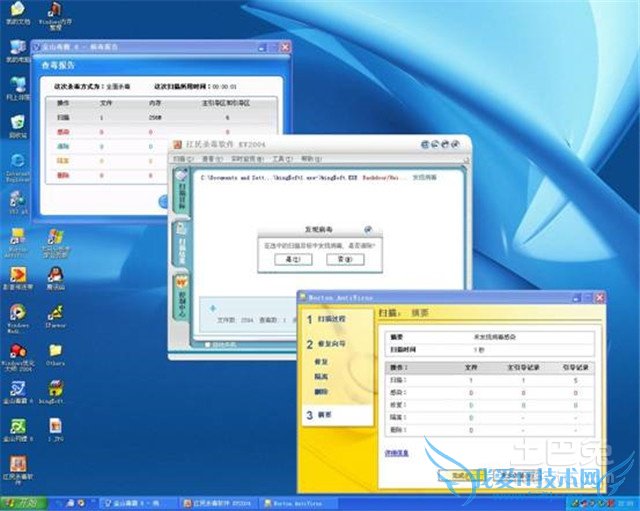Open the KingSoft archive desktop icon

click(x=55, y=392)
